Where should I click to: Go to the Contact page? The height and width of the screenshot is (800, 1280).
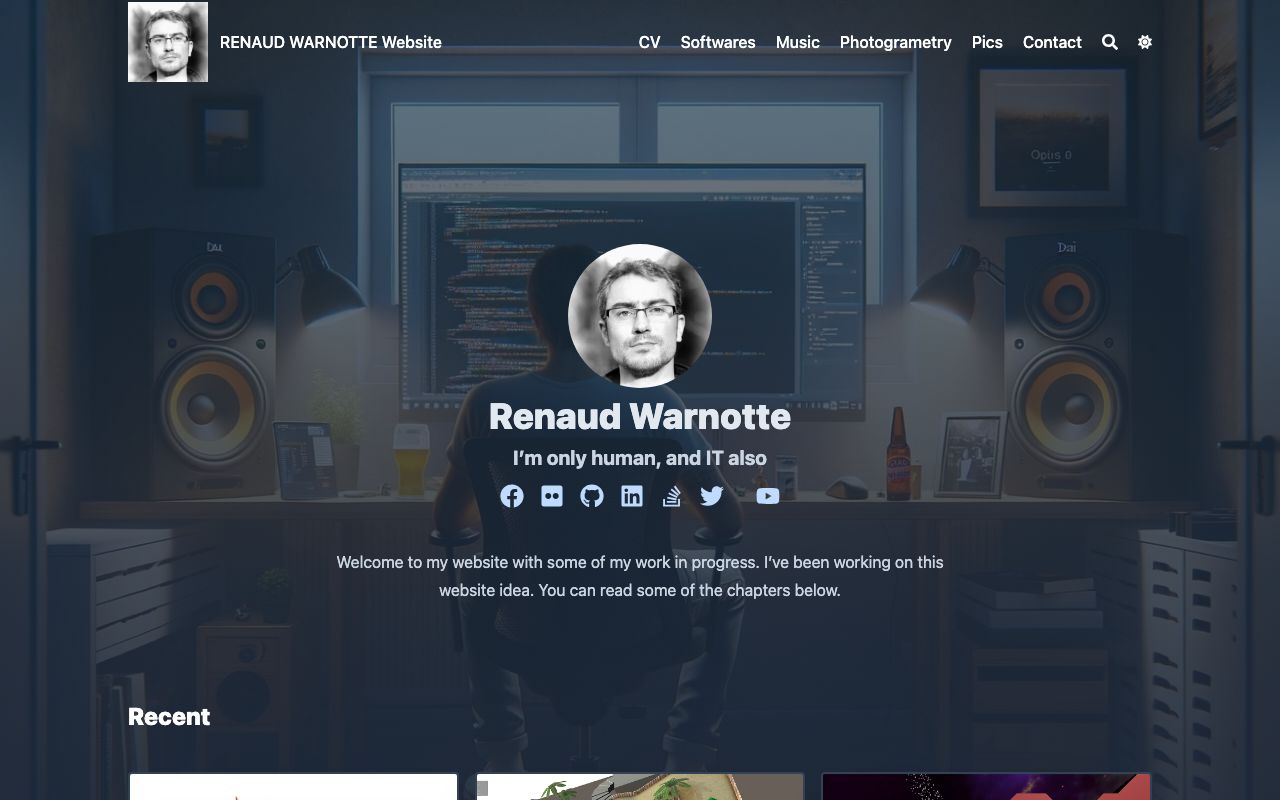coord(1052,42)
